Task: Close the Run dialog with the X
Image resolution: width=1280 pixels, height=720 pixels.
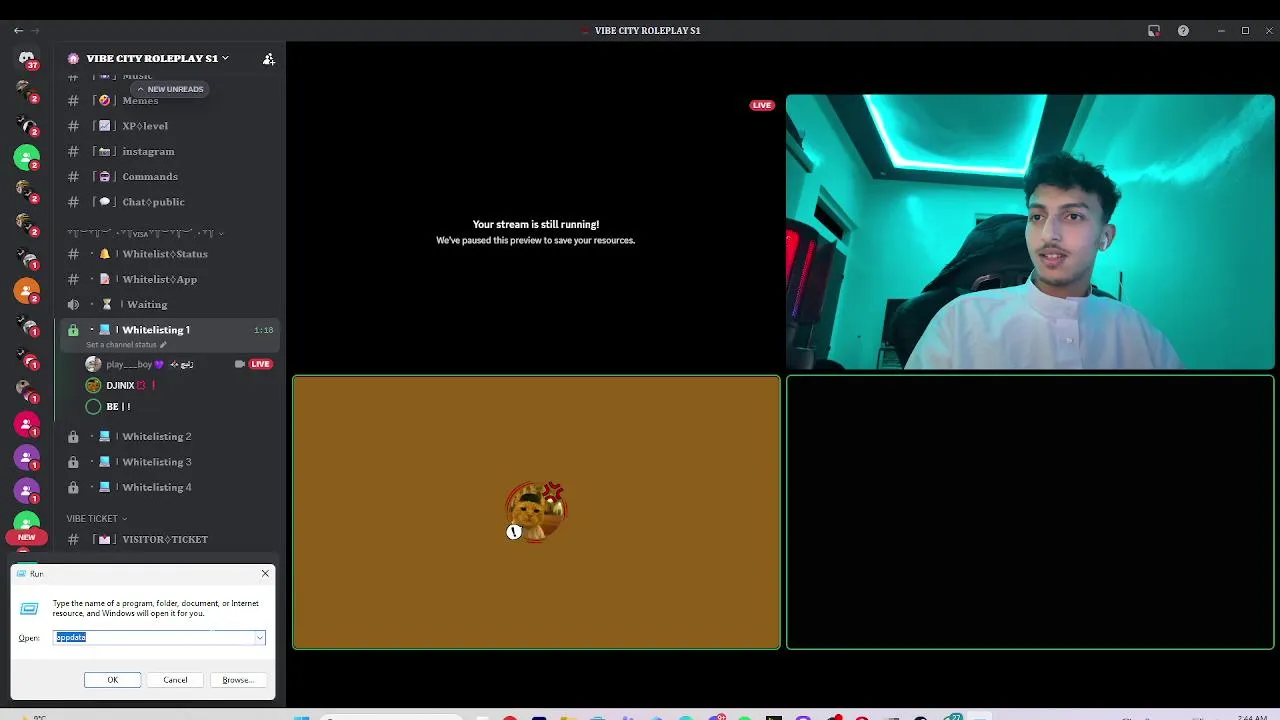Action: click(x=265, y=573)
